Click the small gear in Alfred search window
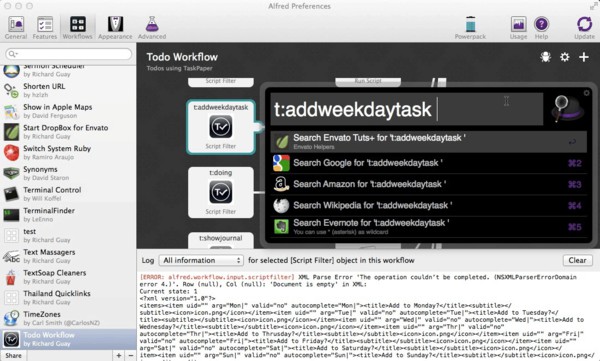The image size is (600, 361). click(586, 93)
